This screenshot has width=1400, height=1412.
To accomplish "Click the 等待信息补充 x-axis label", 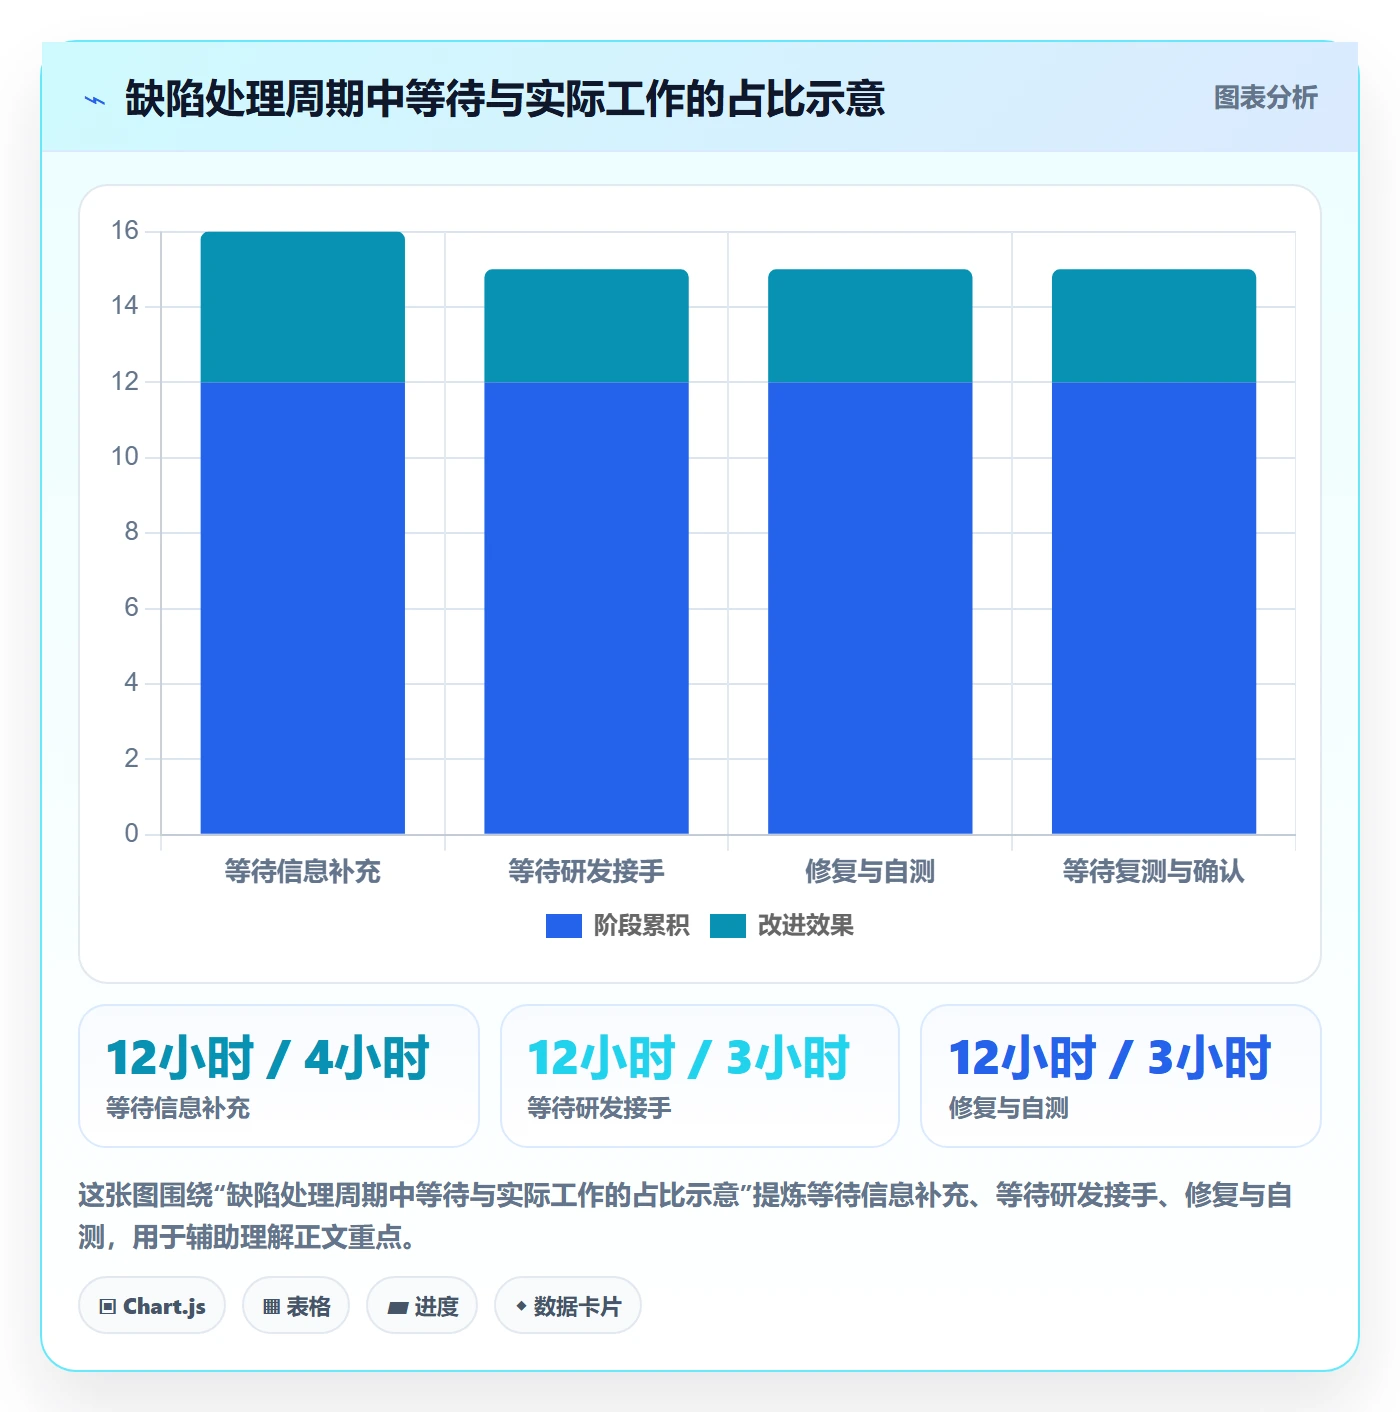I will pyautogui.click(x=303, y=872).
